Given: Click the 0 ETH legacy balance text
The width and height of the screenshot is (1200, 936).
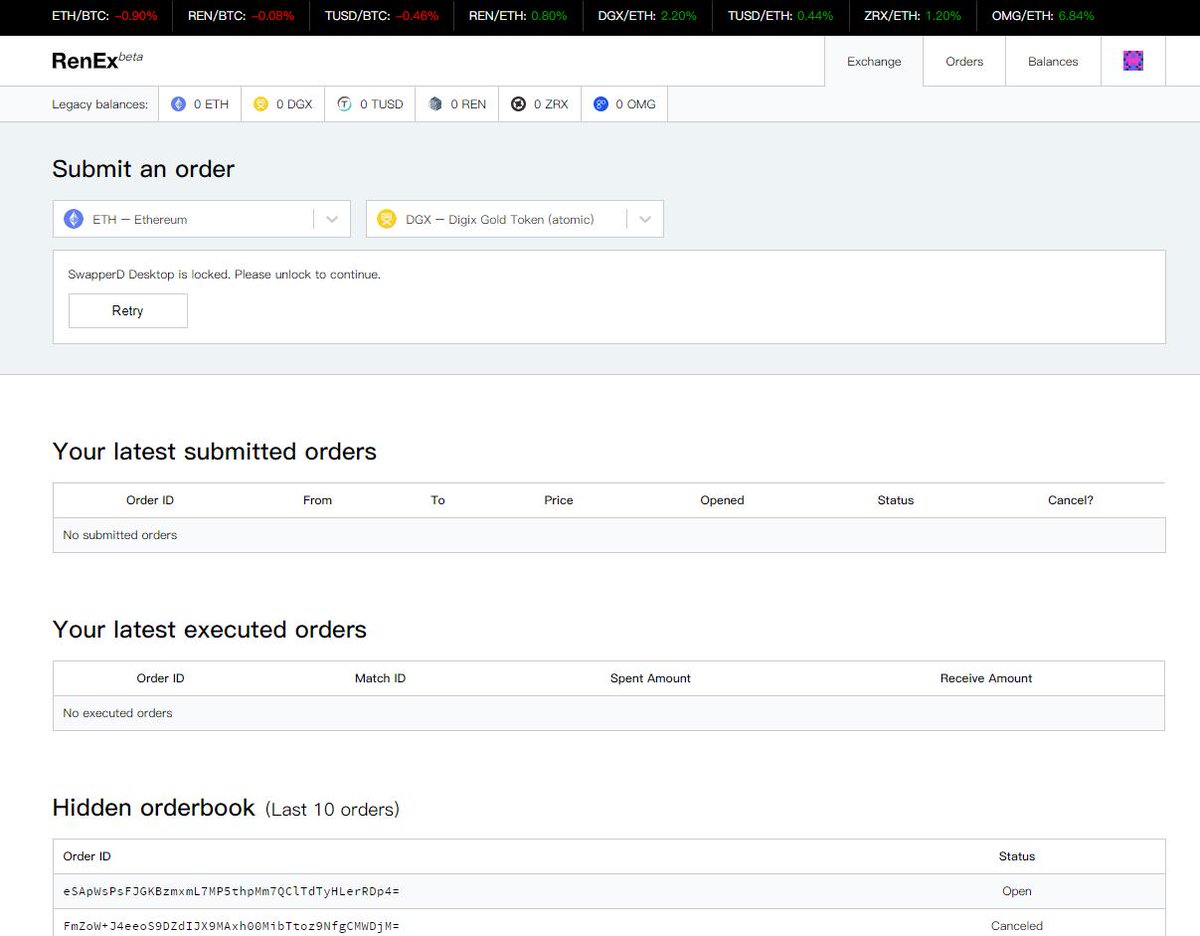Looking at the screenshot, I should click(211, 104).
